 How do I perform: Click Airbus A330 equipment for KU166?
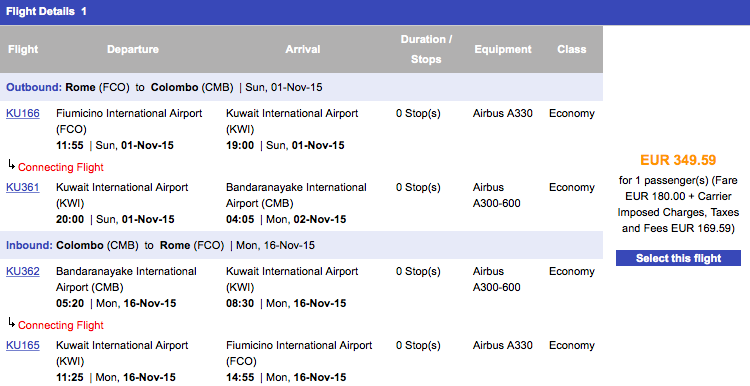pyautogui.click(x=503, y=113)
